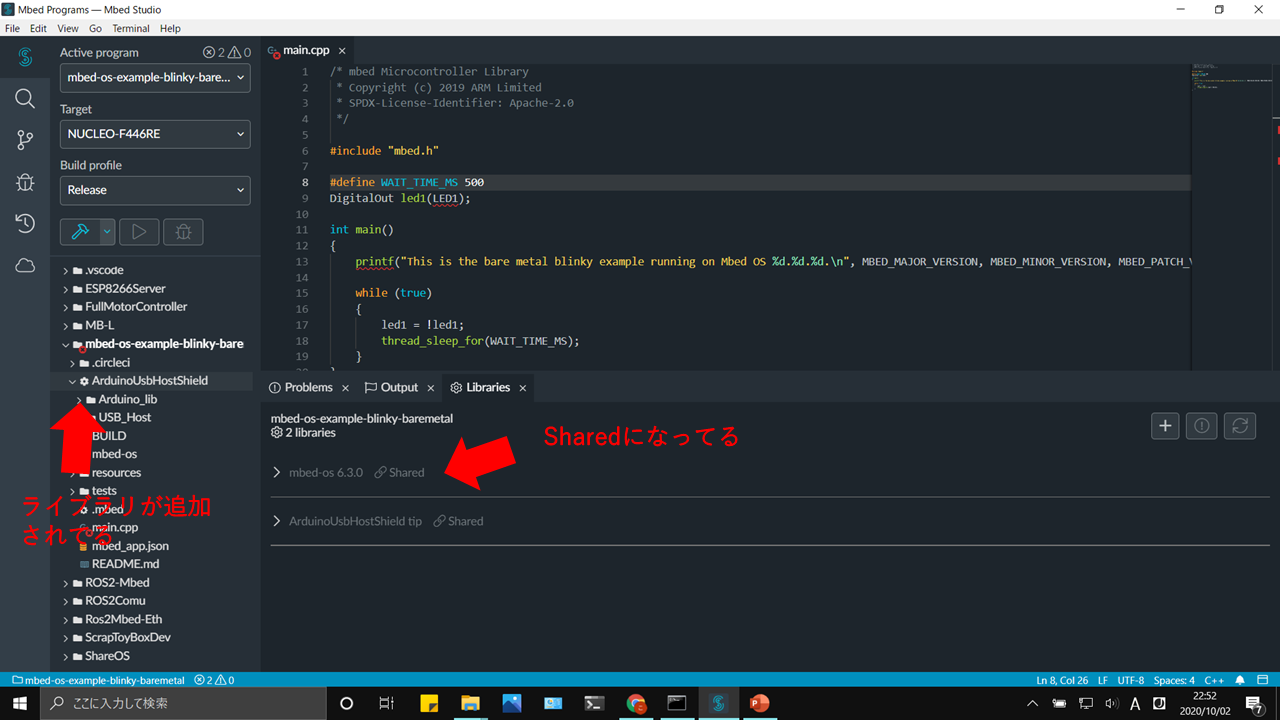Open the Debug panel from the sidebar
The height and width of the screenshot is (720, 1280).
[25, 182]
